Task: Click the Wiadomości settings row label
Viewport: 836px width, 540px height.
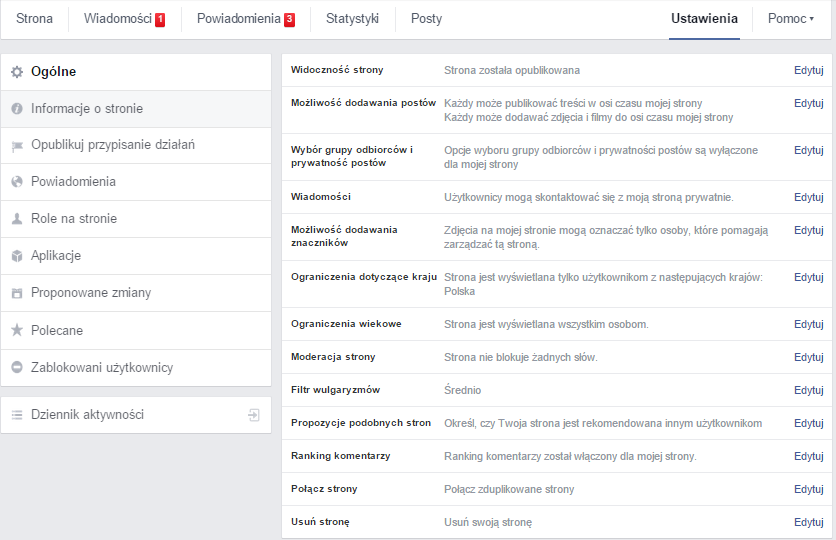Action: pyautogui.click(x=321, y=197)
